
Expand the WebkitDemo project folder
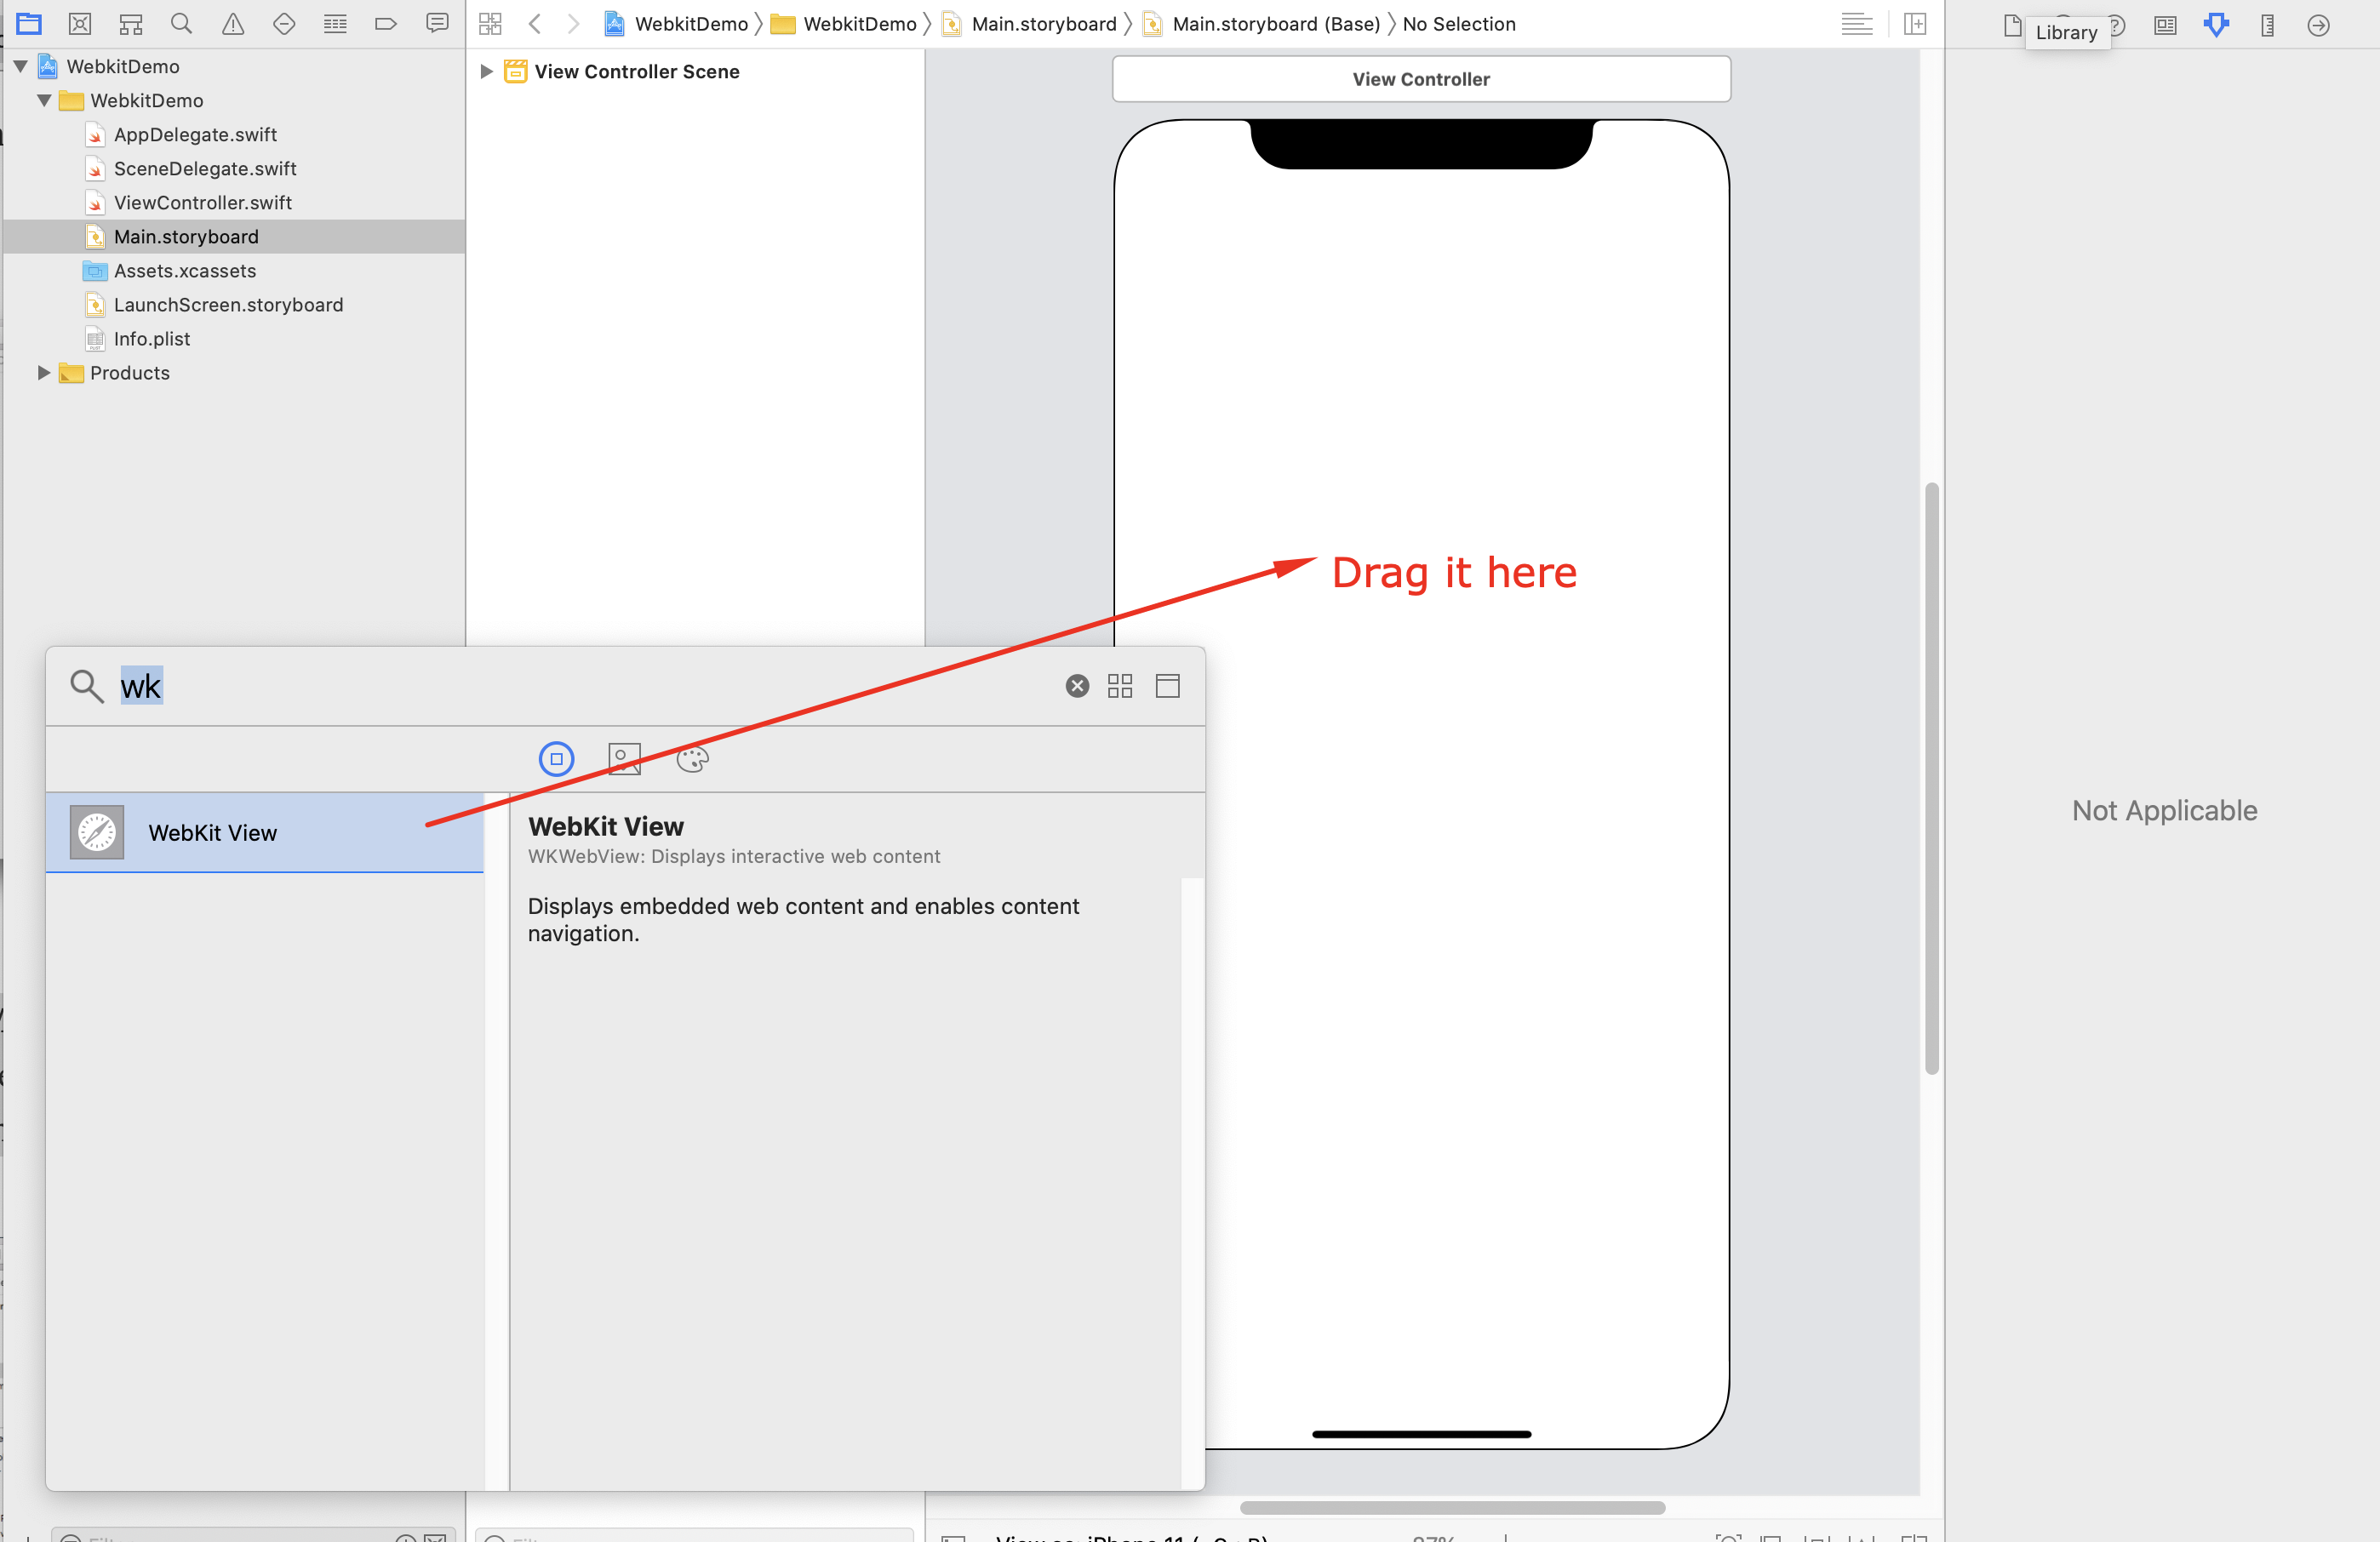pyautogui.click(x=19, y=66)
